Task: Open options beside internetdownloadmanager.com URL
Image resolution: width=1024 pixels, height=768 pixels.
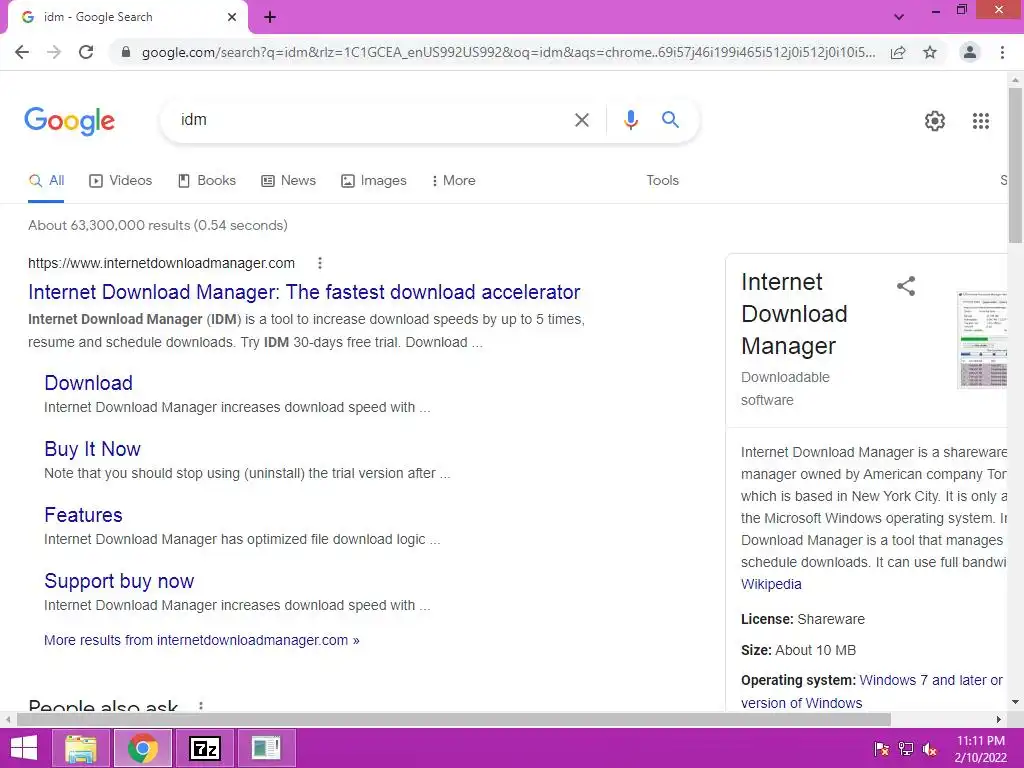Action: click(319, 263)
